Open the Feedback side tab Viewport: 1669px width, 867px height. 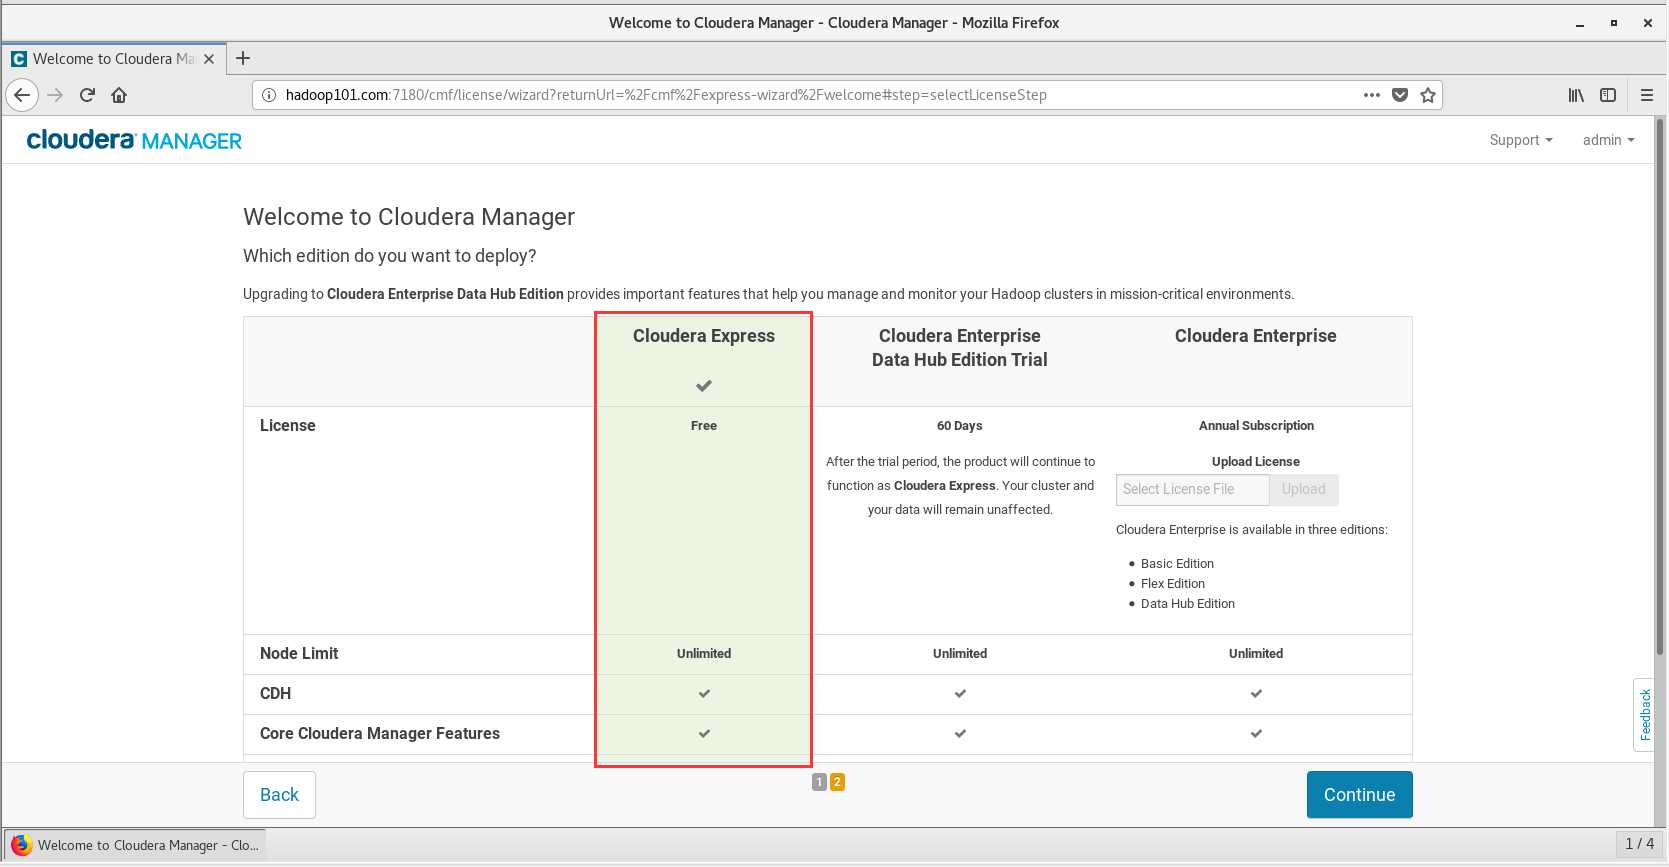tap(1644, 715)
